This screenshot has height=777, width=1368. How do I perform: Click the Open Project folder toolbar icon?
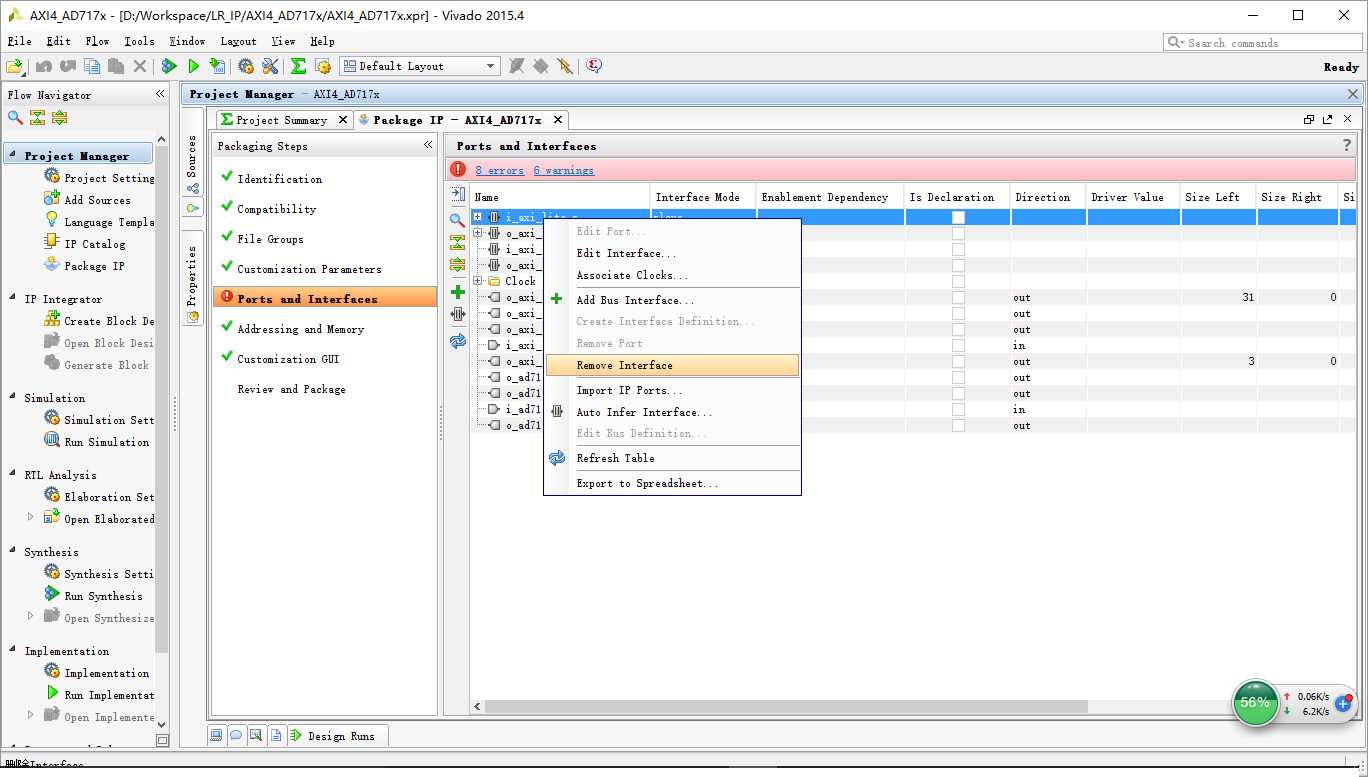tap(14, 66)
